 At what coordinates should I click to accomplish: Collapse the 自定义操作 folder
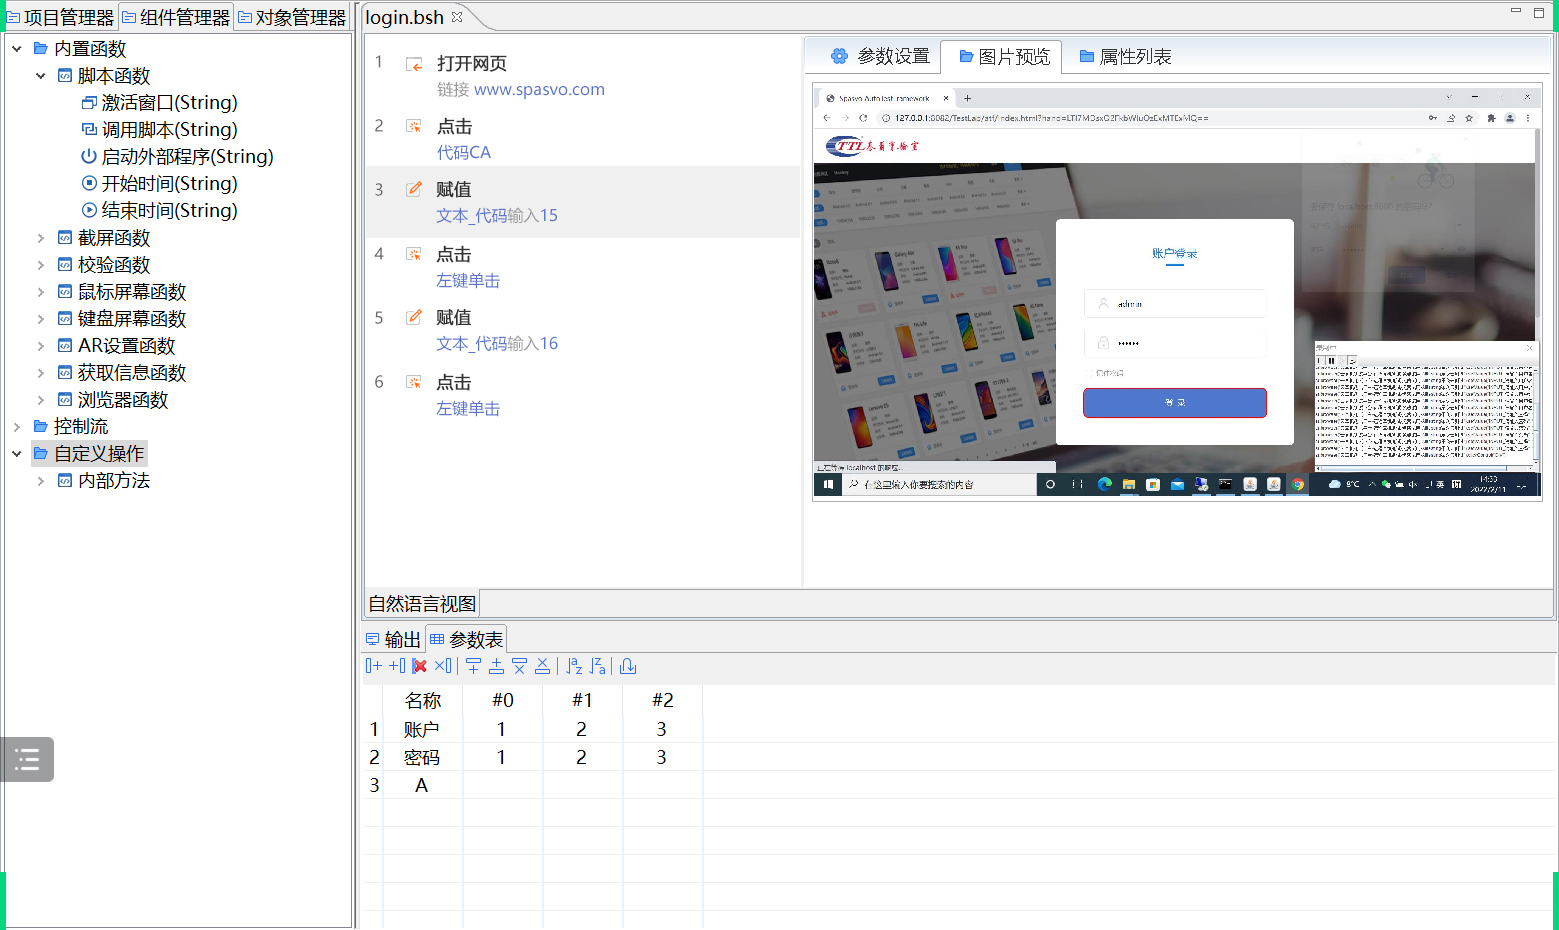click(16, 453)
